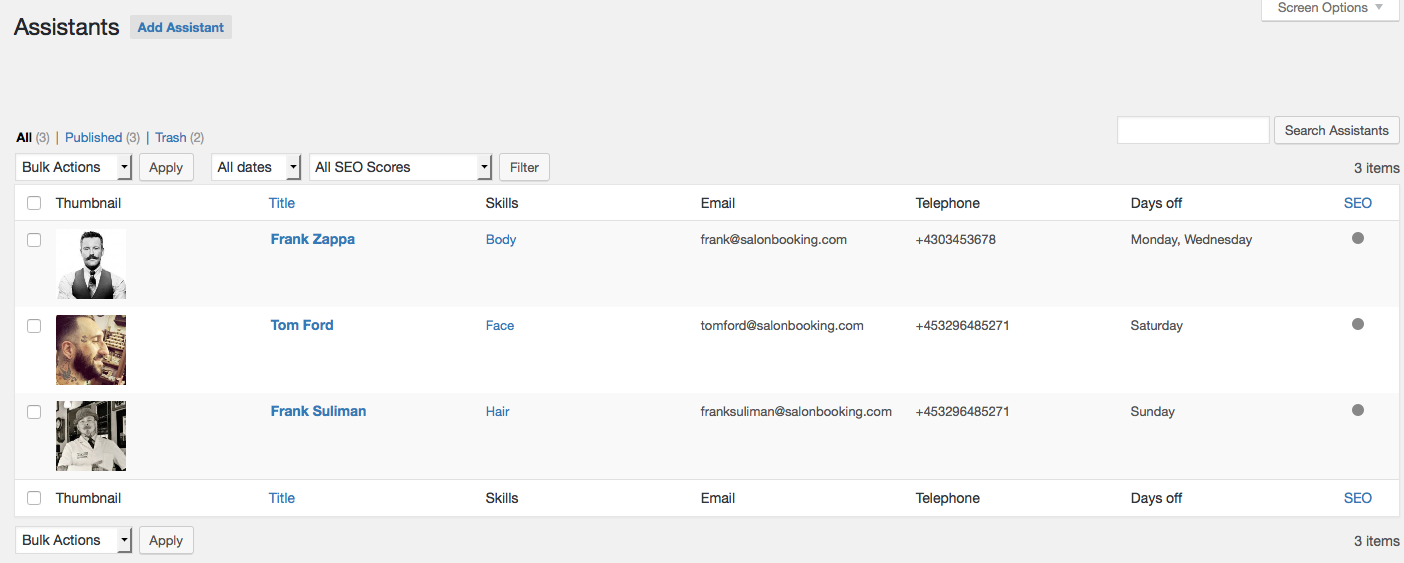This screenshot has height=563, width=1404.
Task: Switch to the Published assistants view
Action: tap(93, 138)
